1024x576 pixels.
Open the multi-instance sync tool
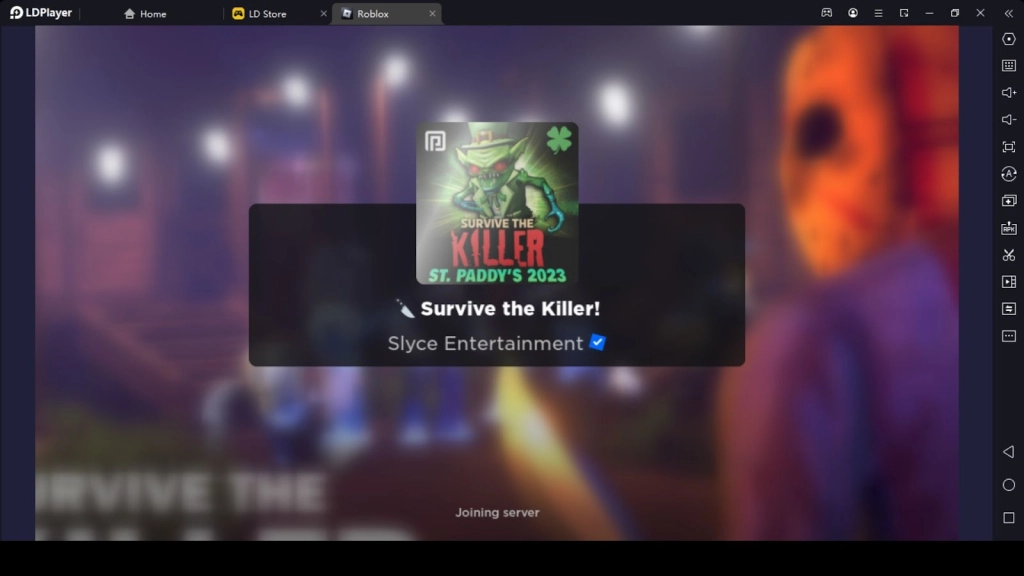coord(1008,200)
